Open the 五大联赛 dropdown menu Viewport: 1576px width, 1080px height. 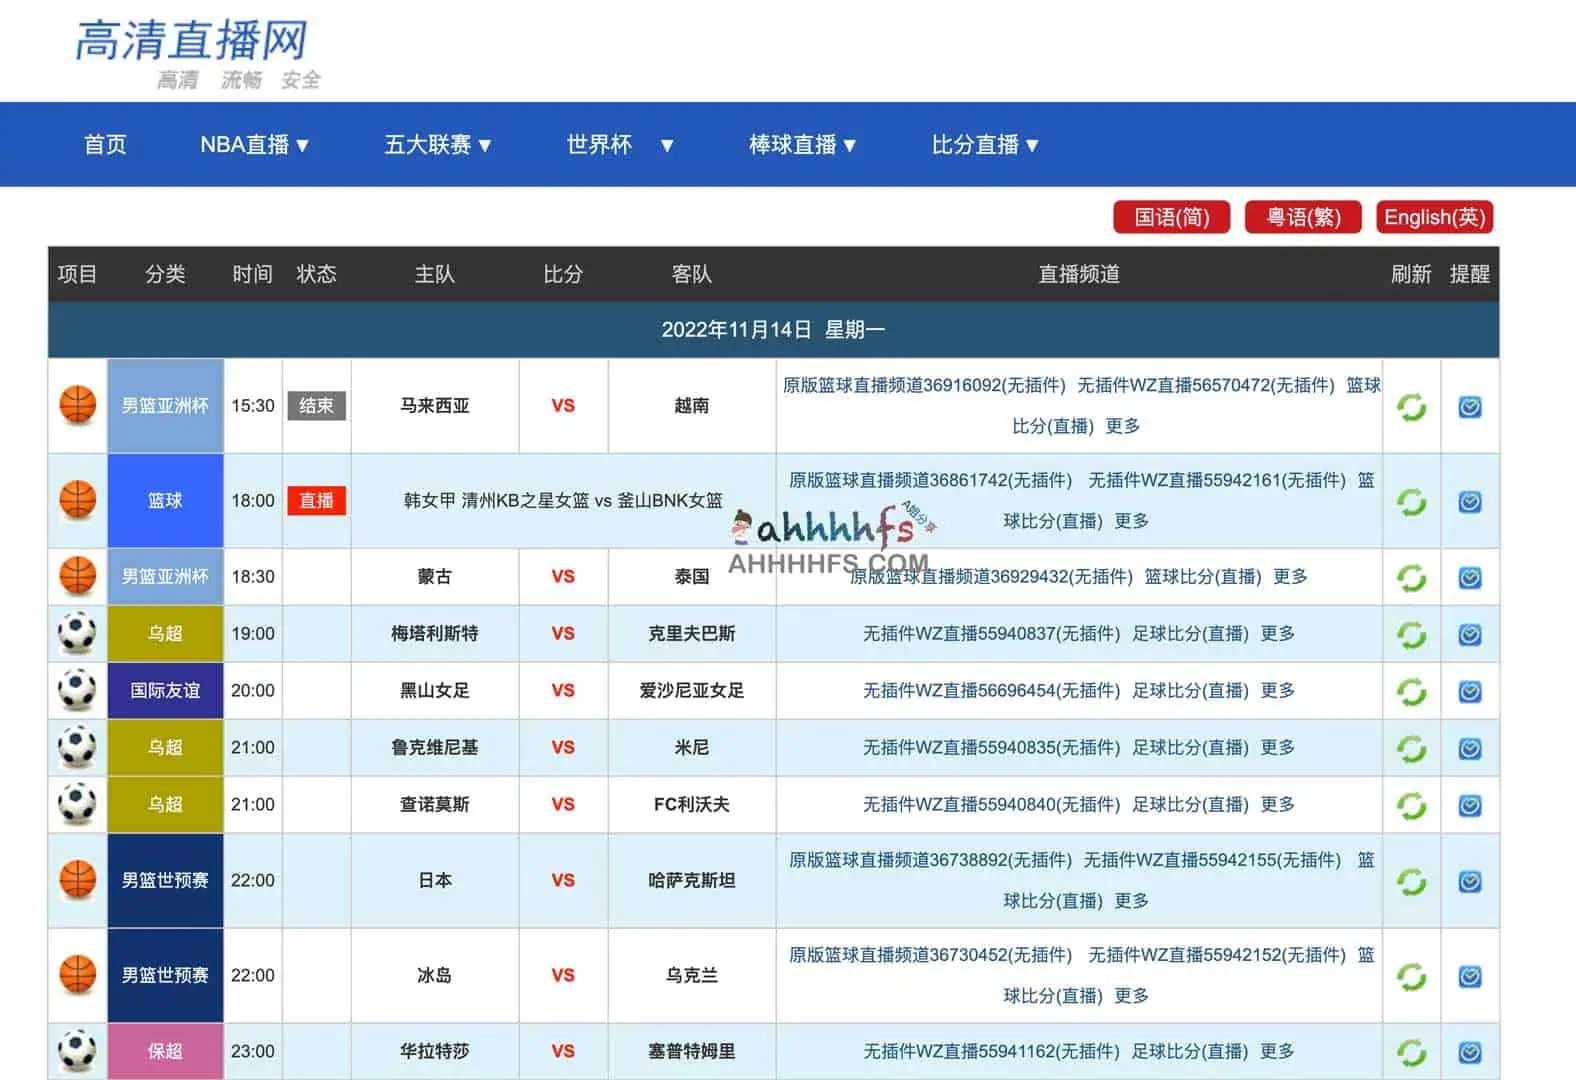pyautogui.click(x=437, y=145)
